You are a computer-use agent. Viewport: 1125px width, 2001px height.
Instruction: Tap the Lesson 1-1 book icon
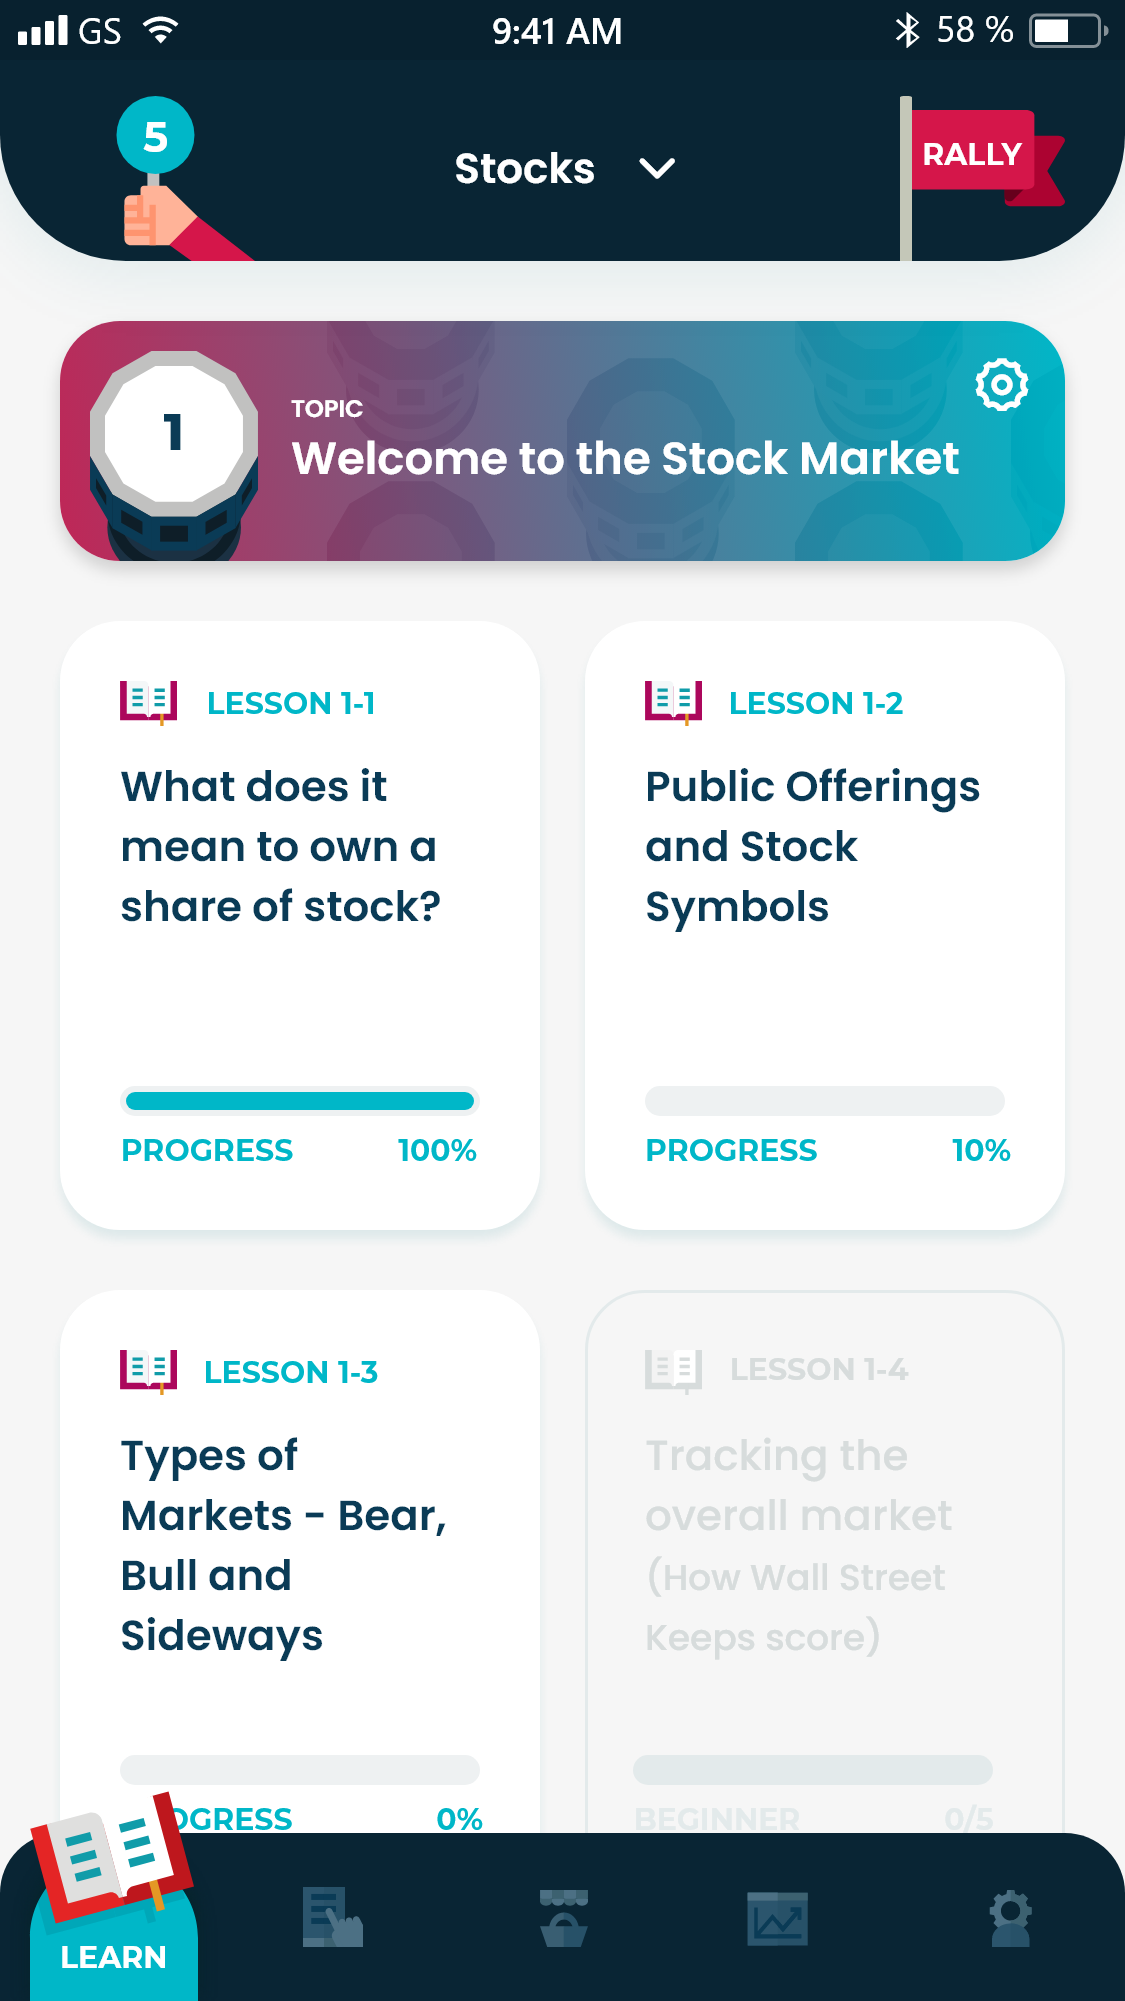click(x=148, y=702)
